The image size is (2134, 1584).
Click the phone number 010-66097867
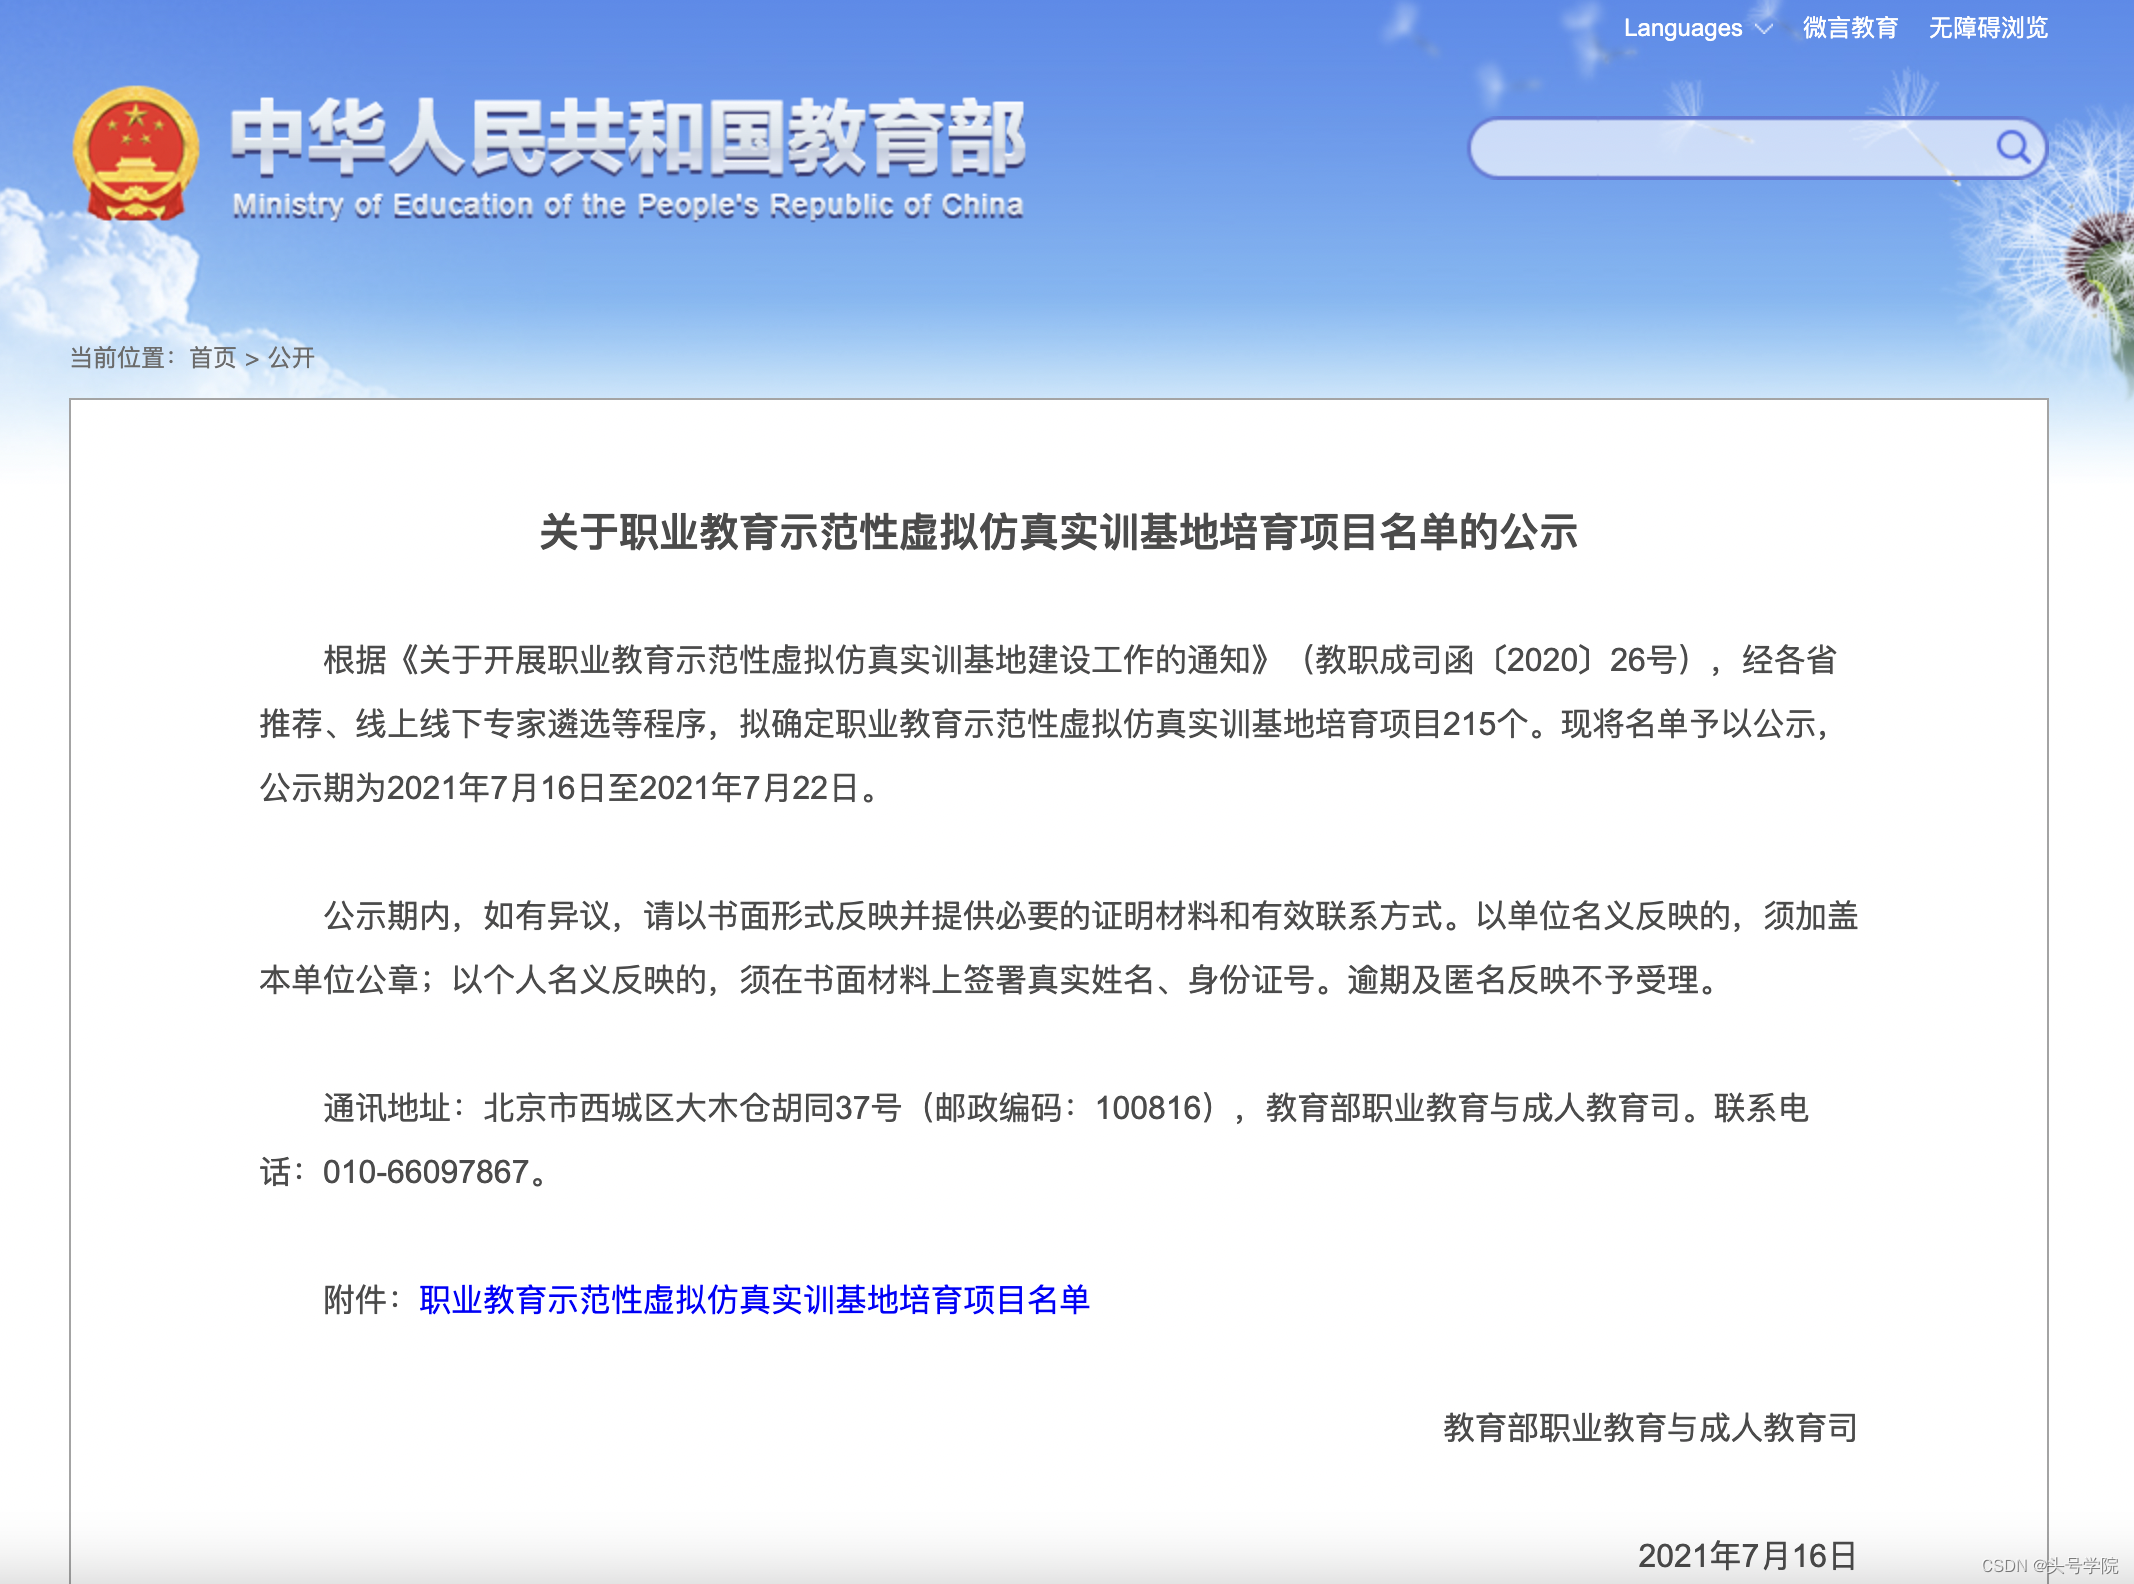pos(425,1171)
